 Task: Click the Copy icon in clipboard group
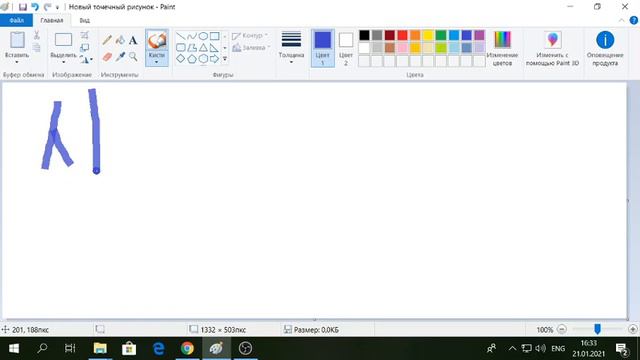coord(36,47)
